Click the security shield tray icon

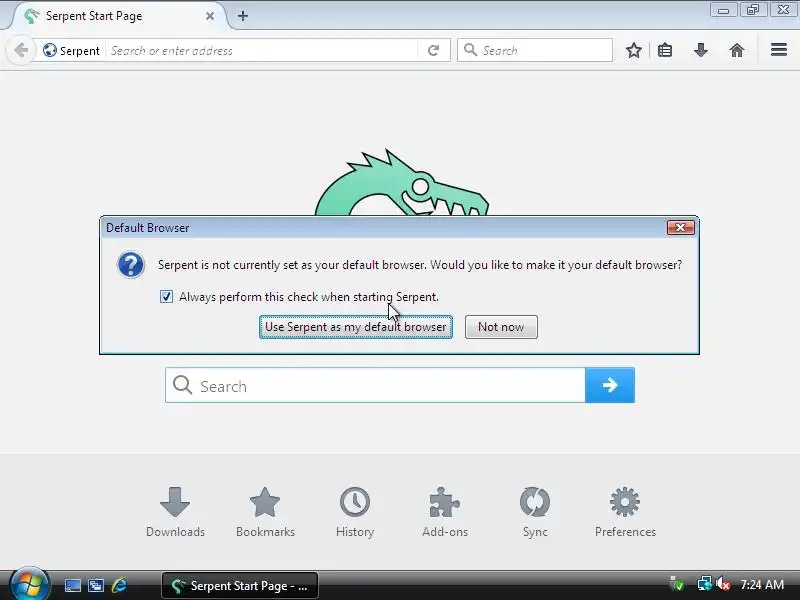(x=677, y=584)
